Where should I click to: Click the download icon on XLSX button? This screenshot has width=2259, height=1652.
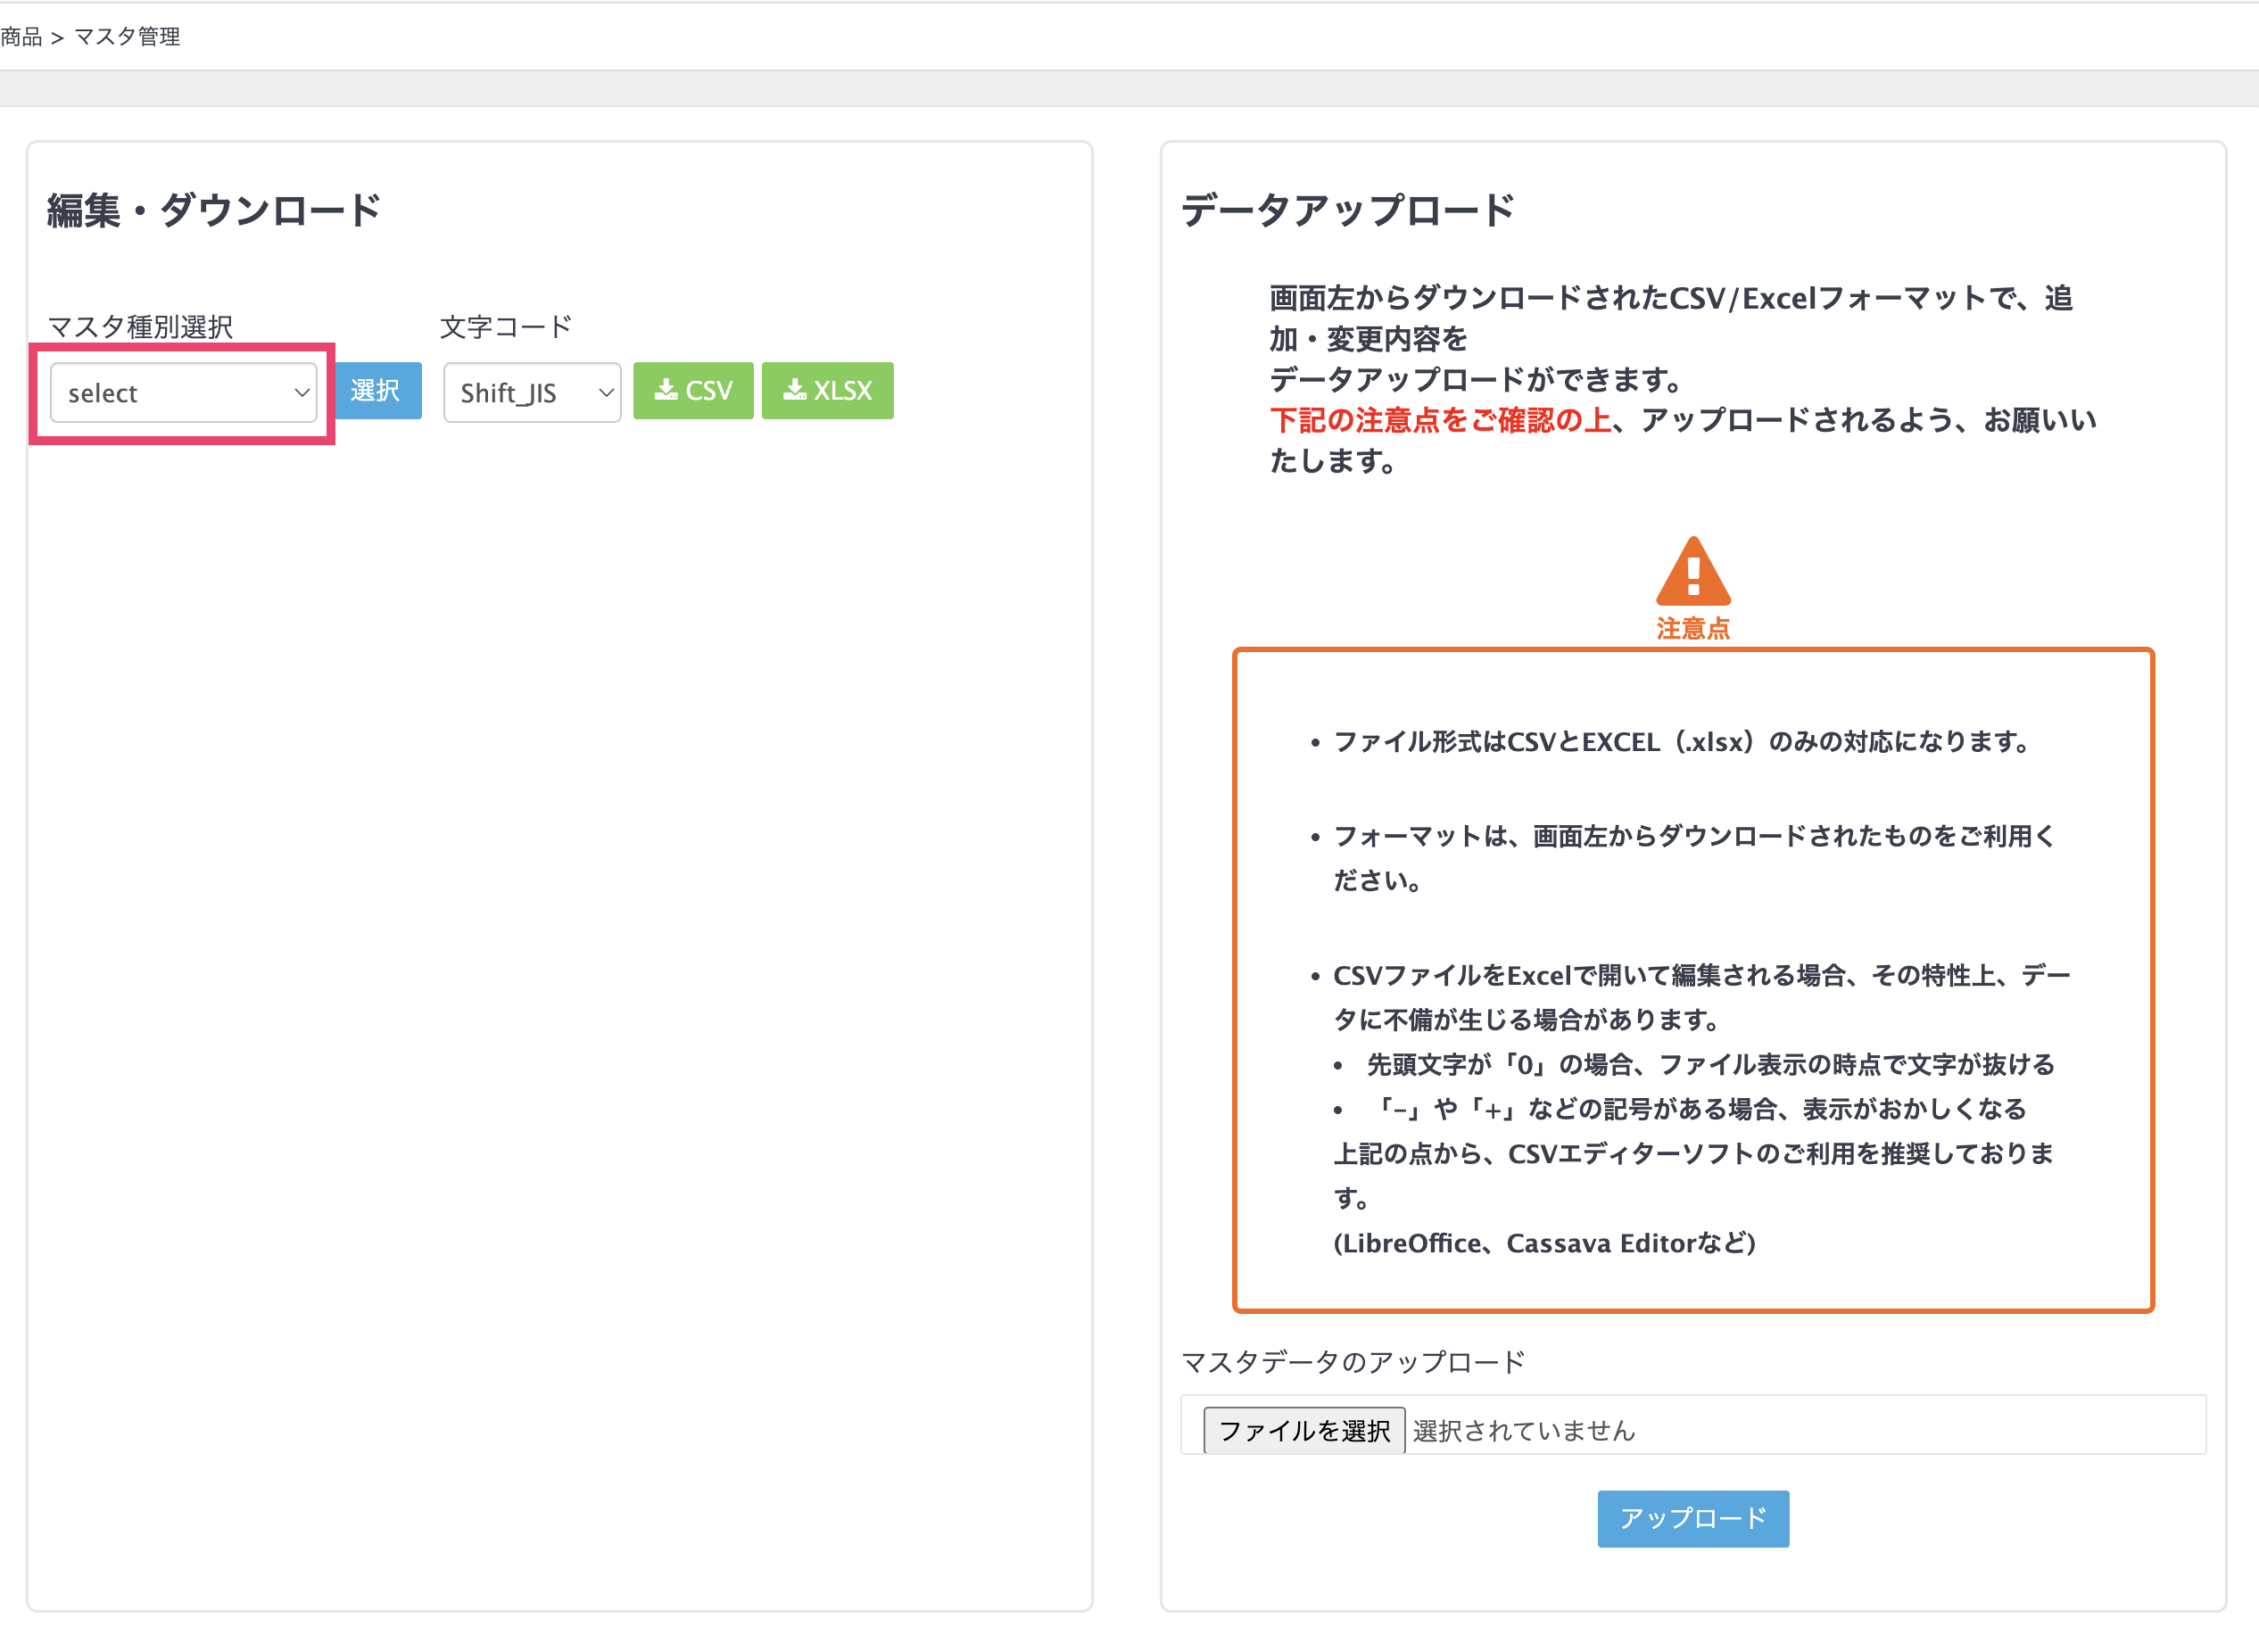click(795, 390)
